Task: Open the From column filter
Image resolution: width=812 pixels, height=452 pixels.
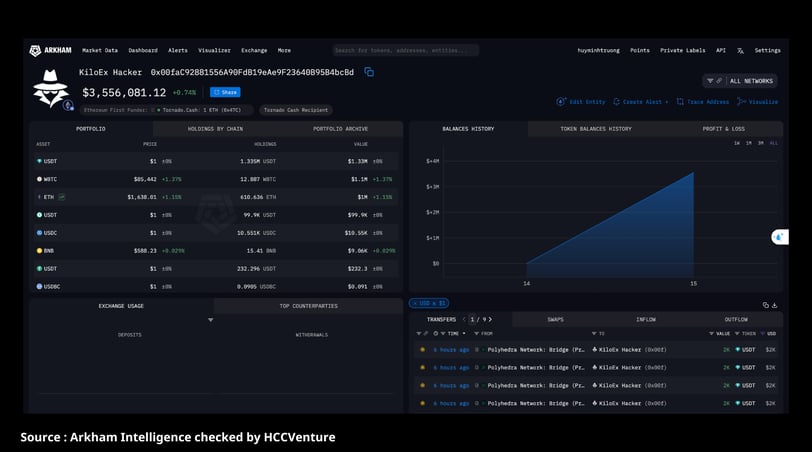Action: click(476, 333)
